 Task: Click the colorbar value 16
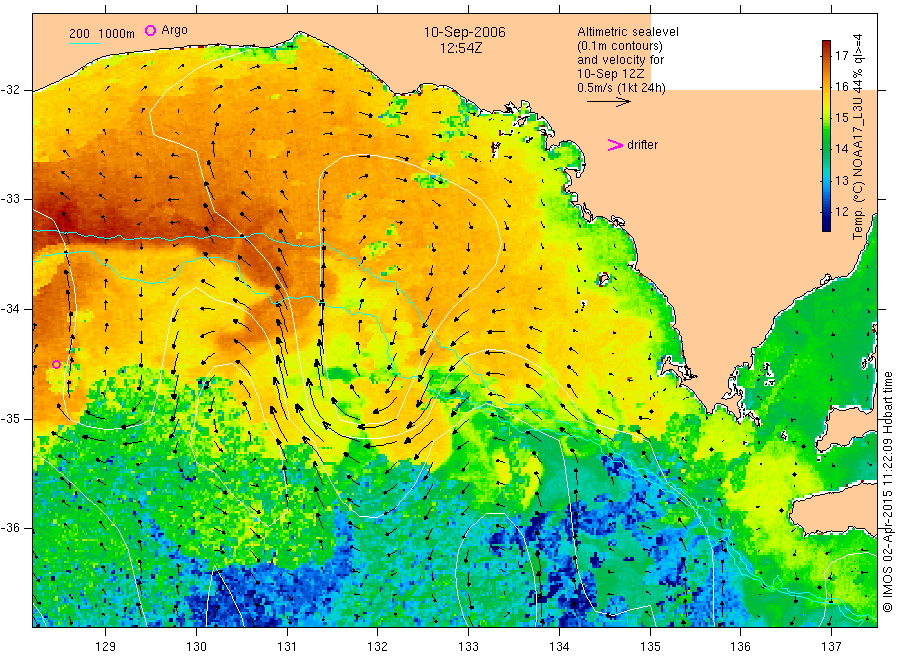841,86
